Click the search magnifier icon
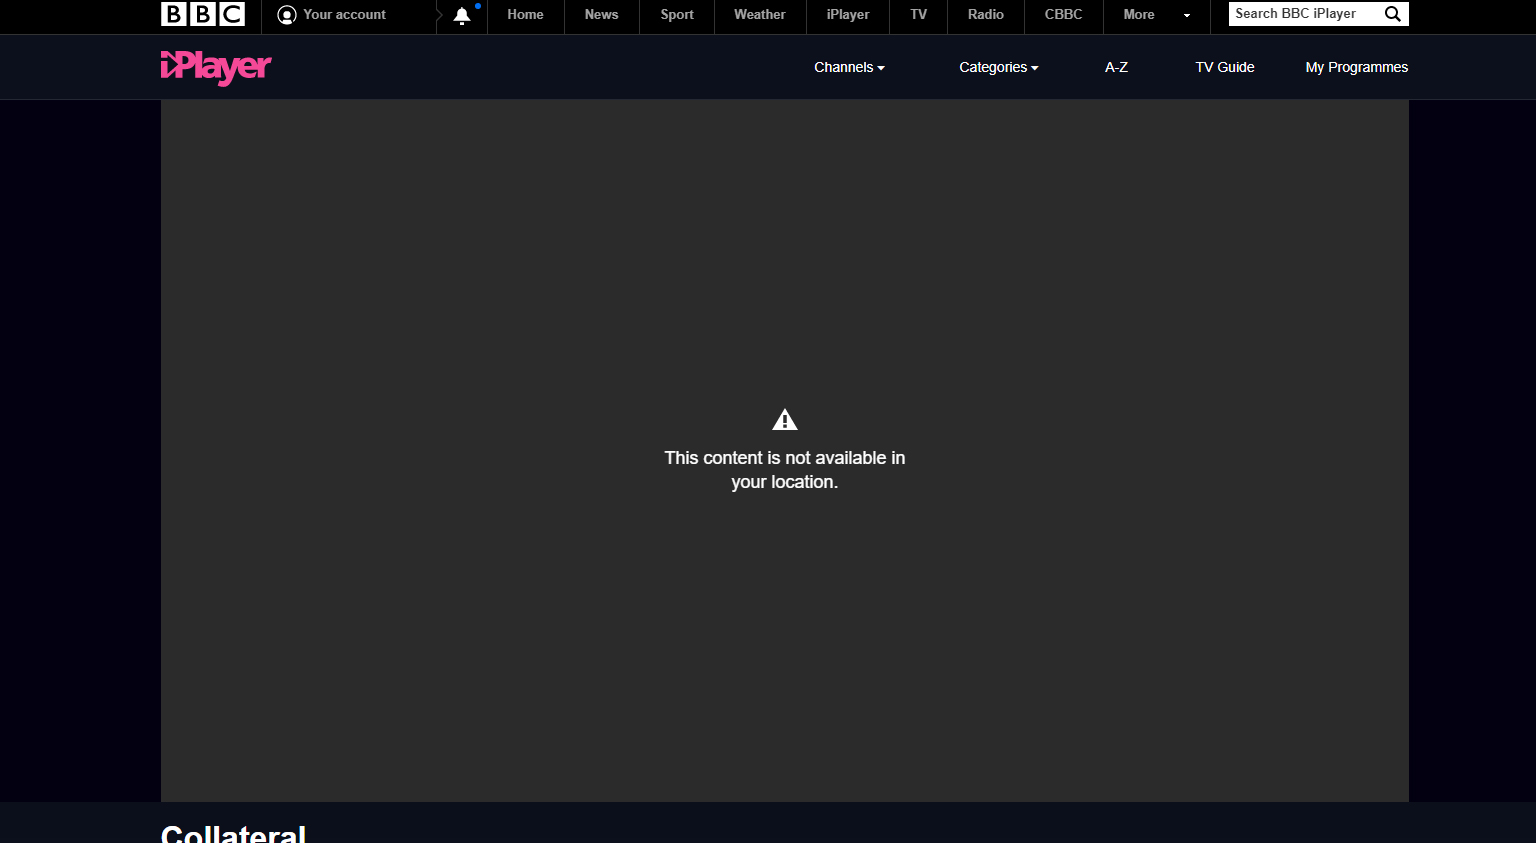 pos(1392,14)
